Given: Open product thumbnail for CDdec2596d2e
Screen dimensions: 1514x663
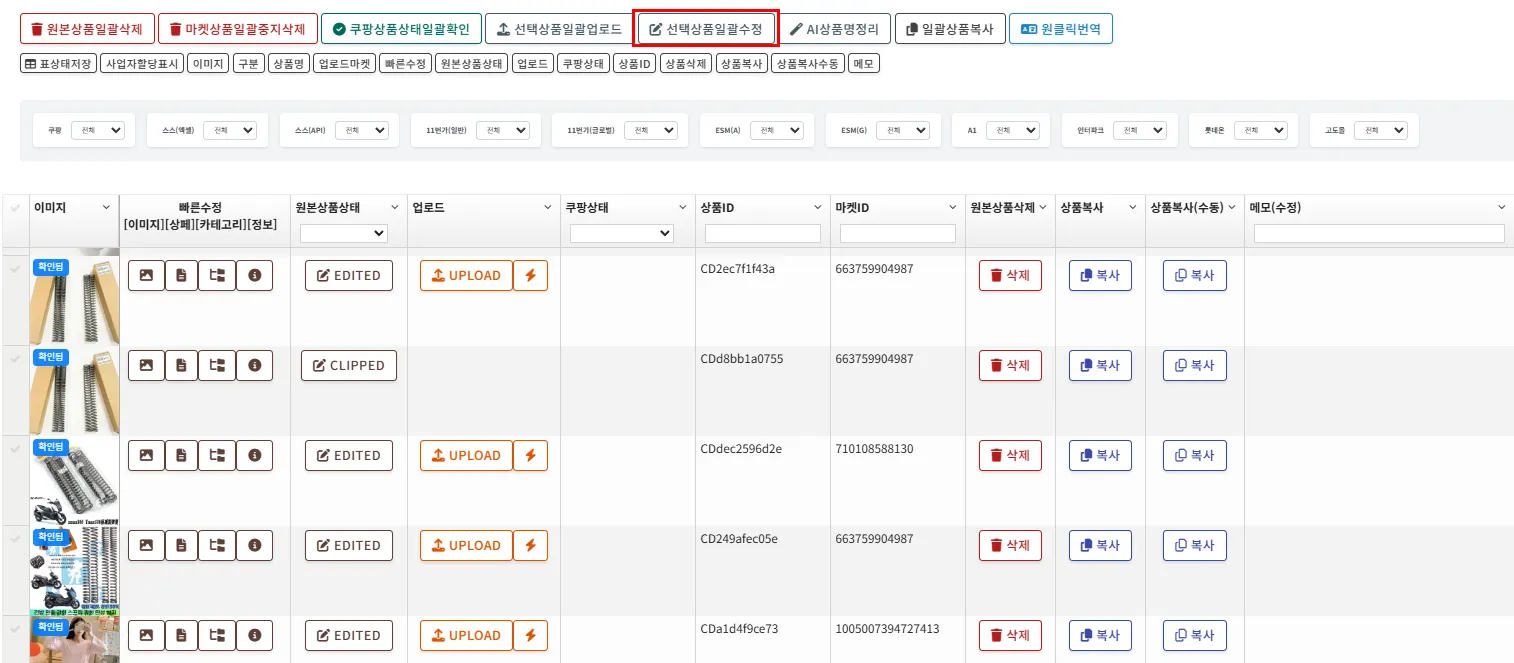Looking at the screenshot, I should pos(74,481).
